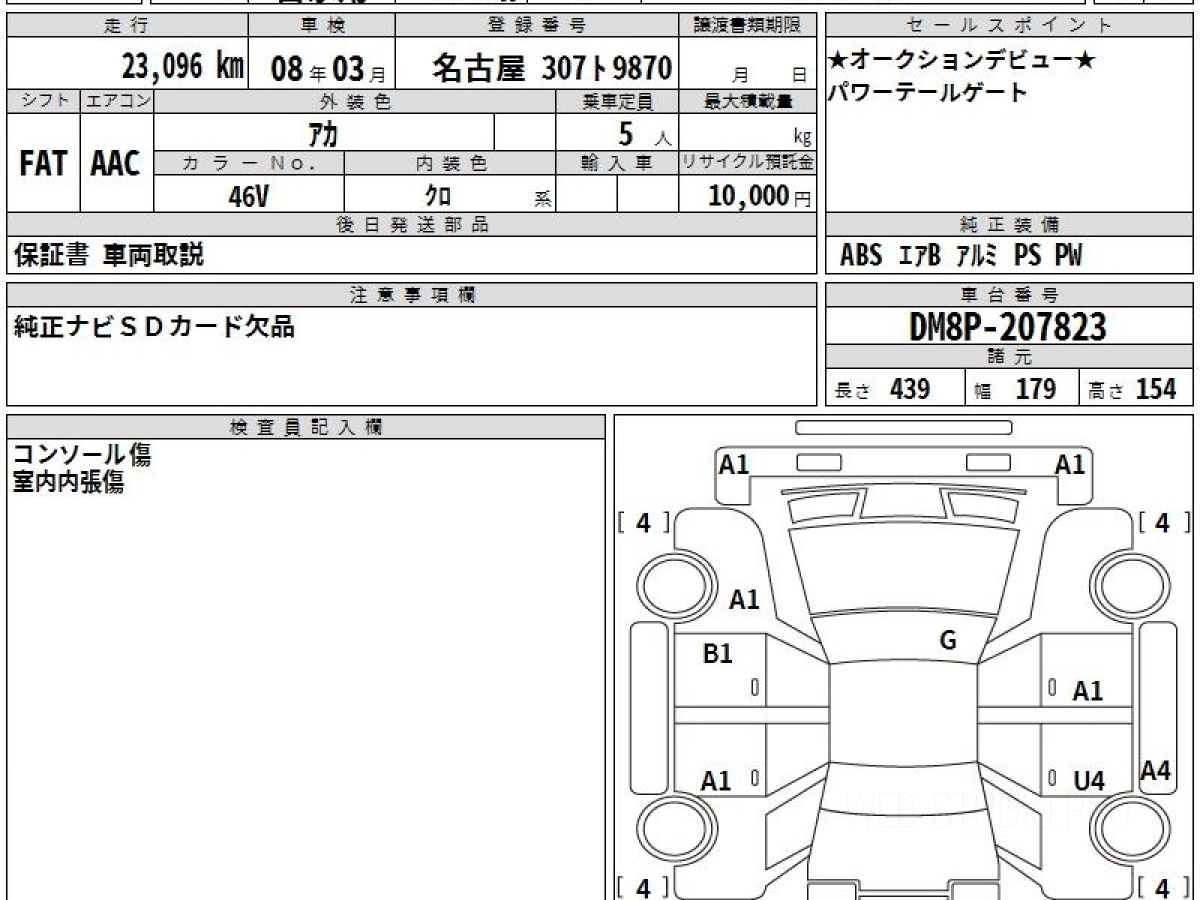Select registration number 名古屋 307ト9870

(x=552, y=68)
